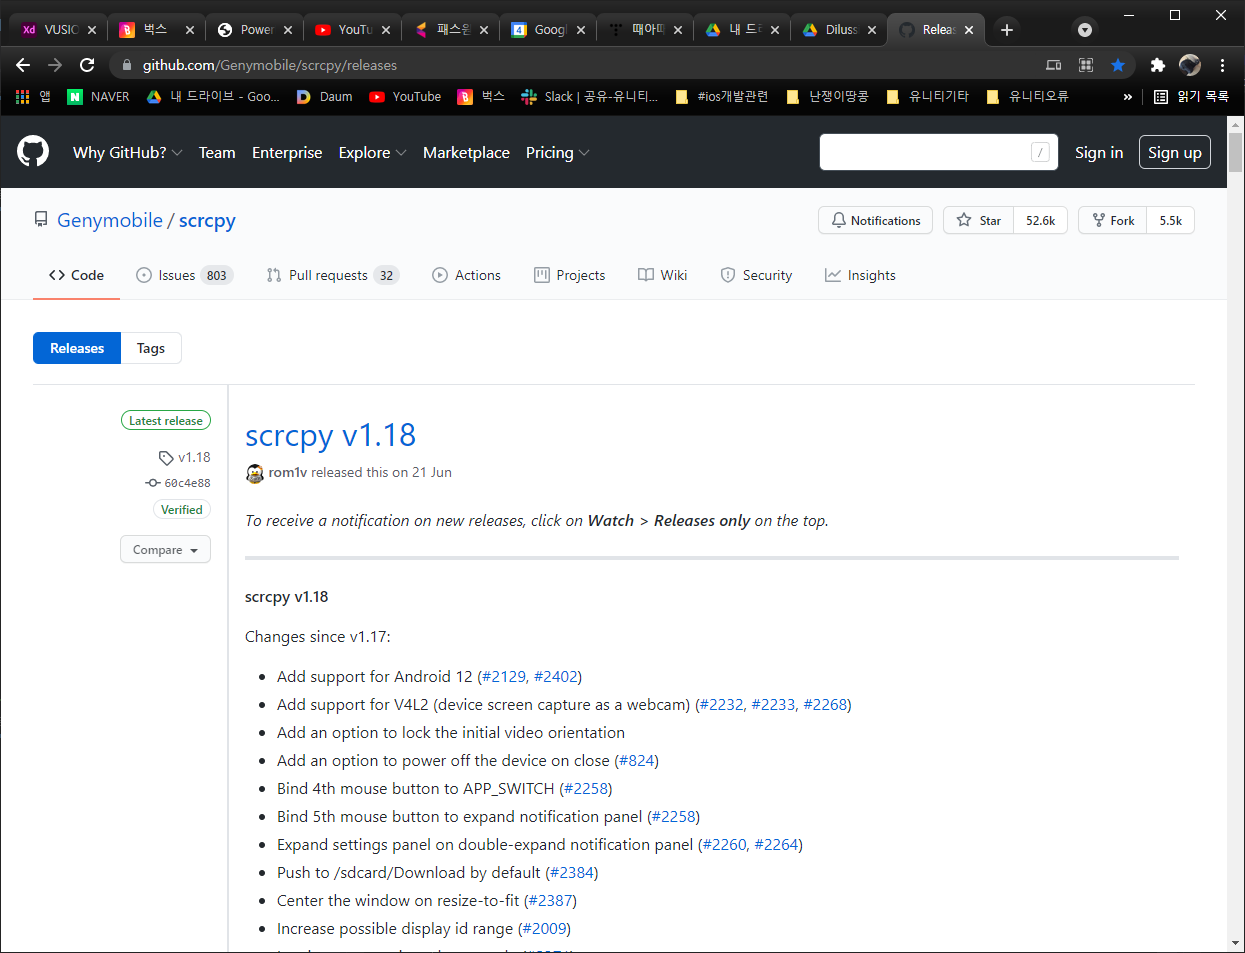Open the reading list button
Screen dimensions: 1245x953
tap(1191, 97)
